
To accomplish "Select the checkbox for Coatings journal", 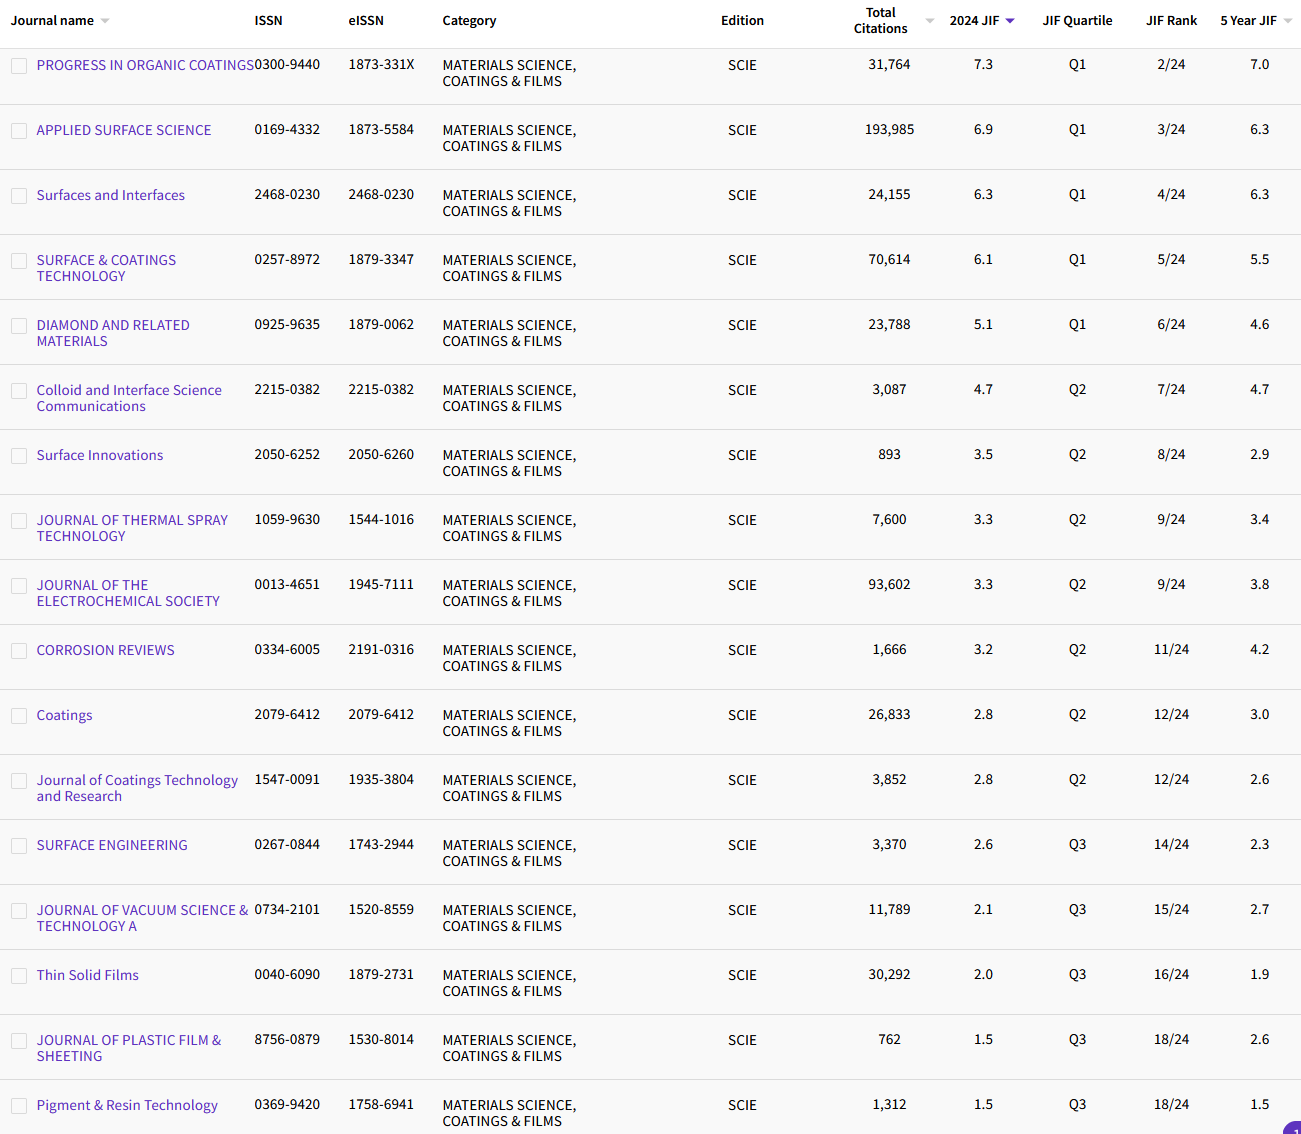I will [19, 716].
